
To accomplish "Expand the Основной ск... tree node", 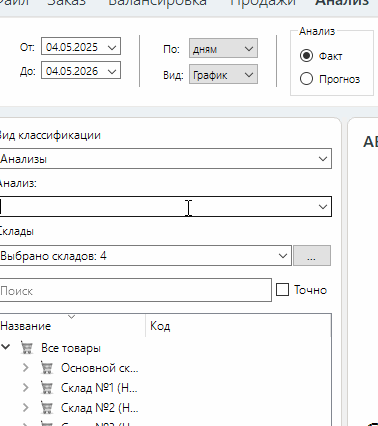I will 26,368.
